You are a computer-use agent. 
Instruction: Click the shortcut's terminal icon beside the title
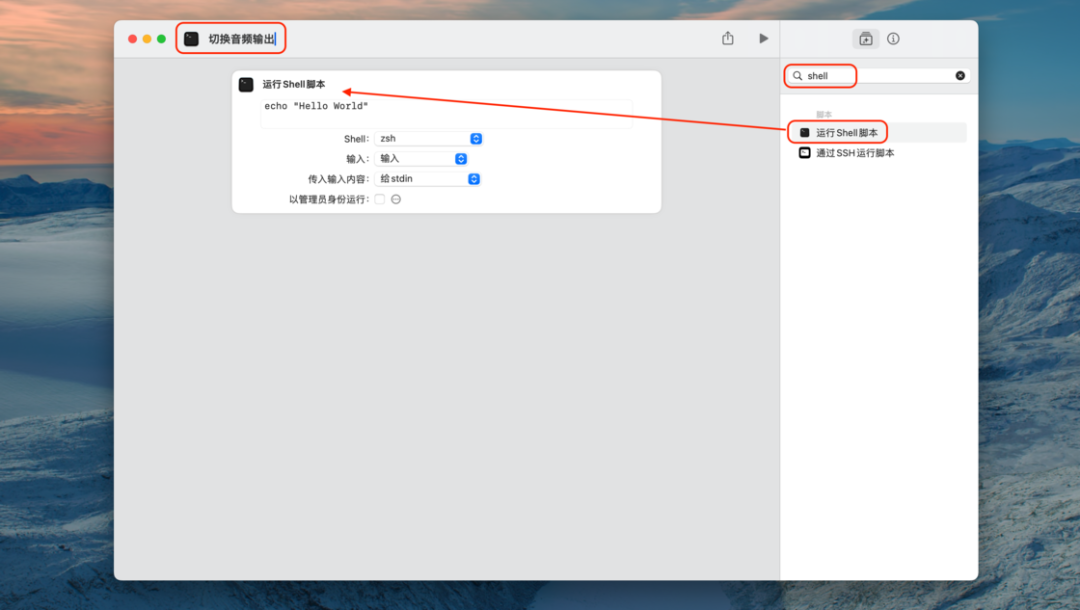pos(191,39)
